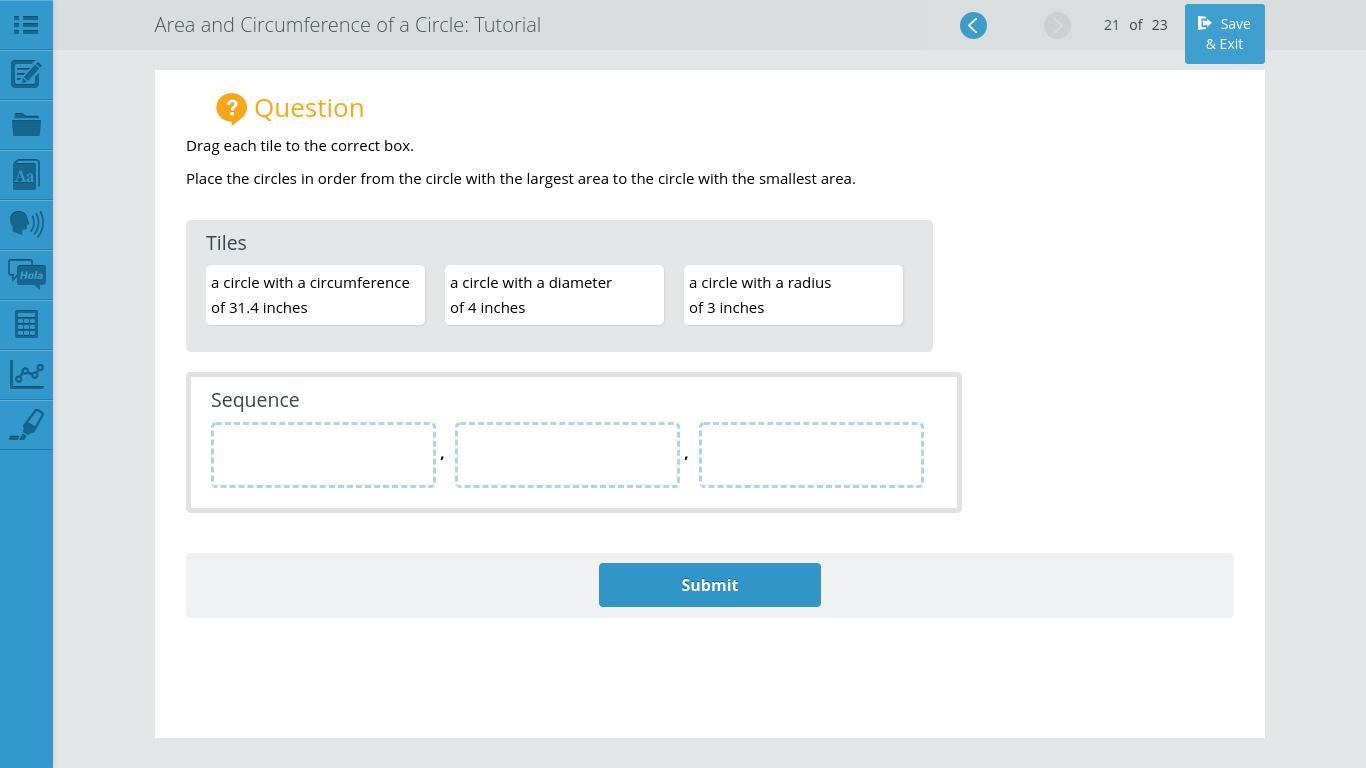Open the notes pencil tool
The height and width of the screenshot is (768, 1366).
pyautogui.click(x=26, y=75)
